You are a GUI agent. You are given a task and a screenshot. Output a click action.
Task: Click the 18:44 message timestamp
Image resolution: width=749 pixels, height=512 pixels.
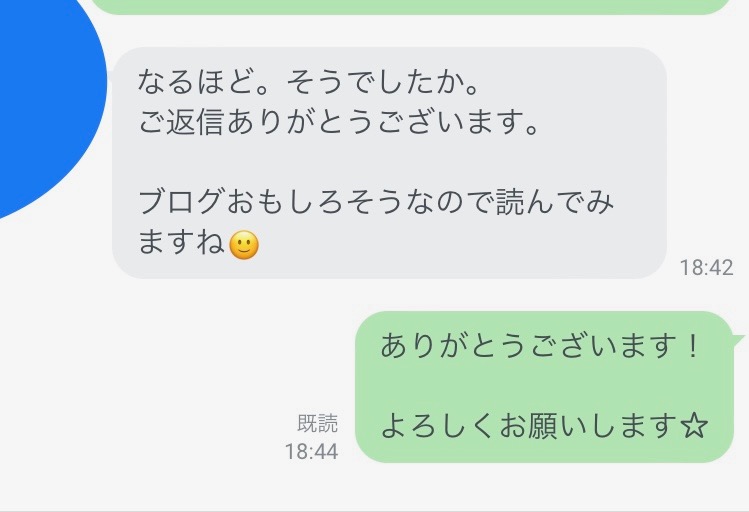(311, 451)
